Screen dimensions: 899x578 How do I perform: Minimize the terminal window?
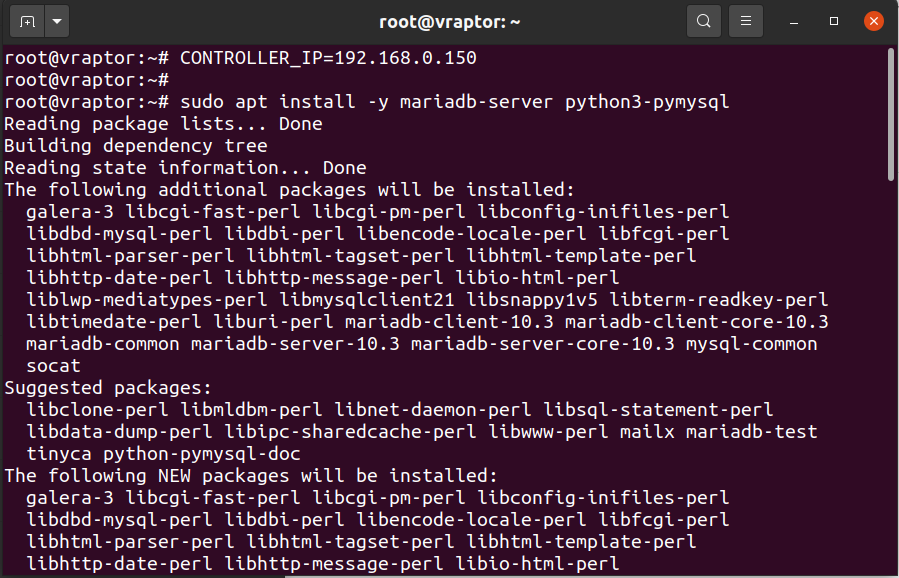794,22
